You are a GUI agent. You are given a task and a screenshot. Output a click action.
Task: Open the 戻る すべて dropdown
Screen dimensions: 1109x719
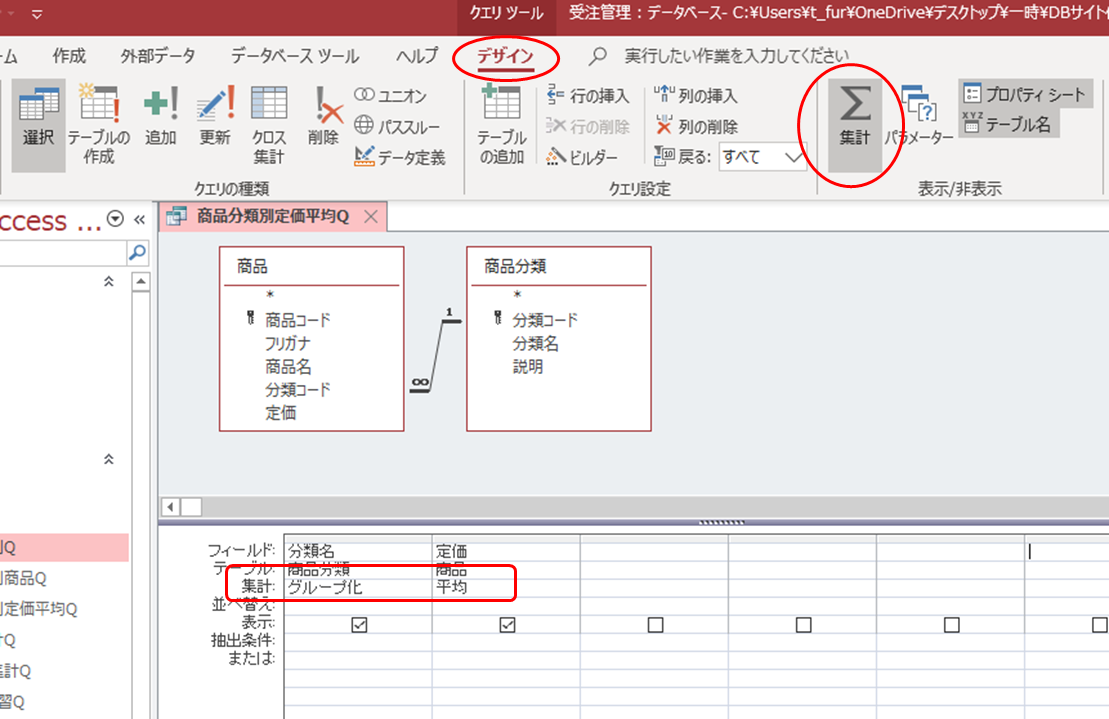(794, 157)
